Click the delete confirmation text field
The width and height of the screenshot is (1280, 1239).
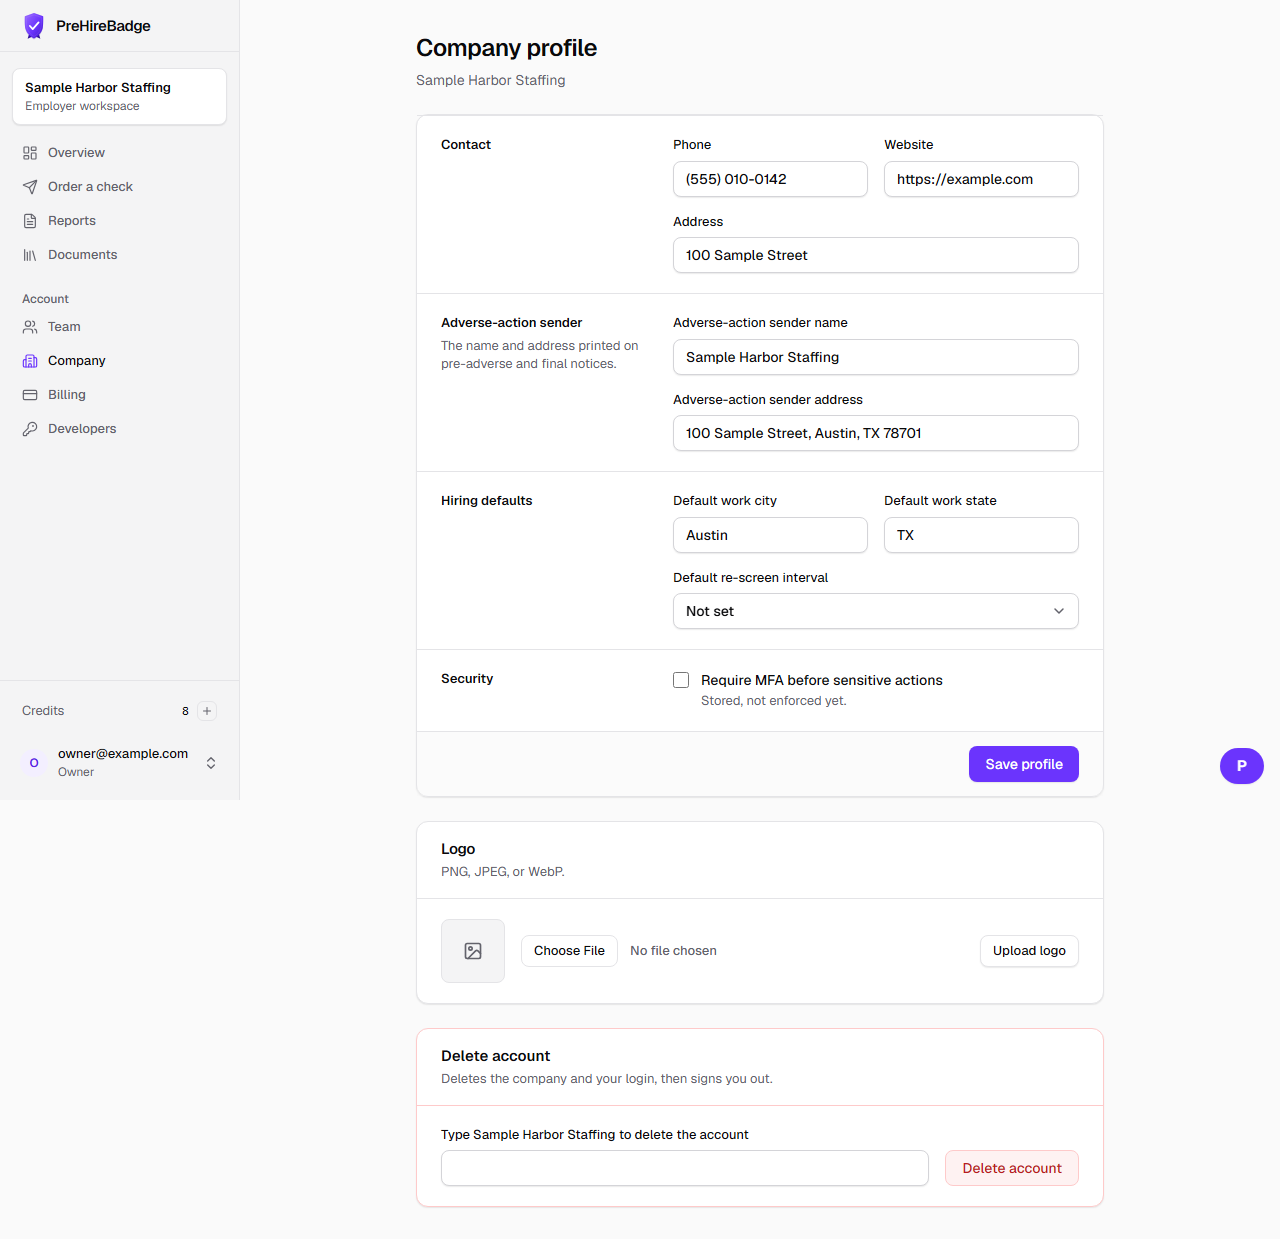tap(685, 1168)
